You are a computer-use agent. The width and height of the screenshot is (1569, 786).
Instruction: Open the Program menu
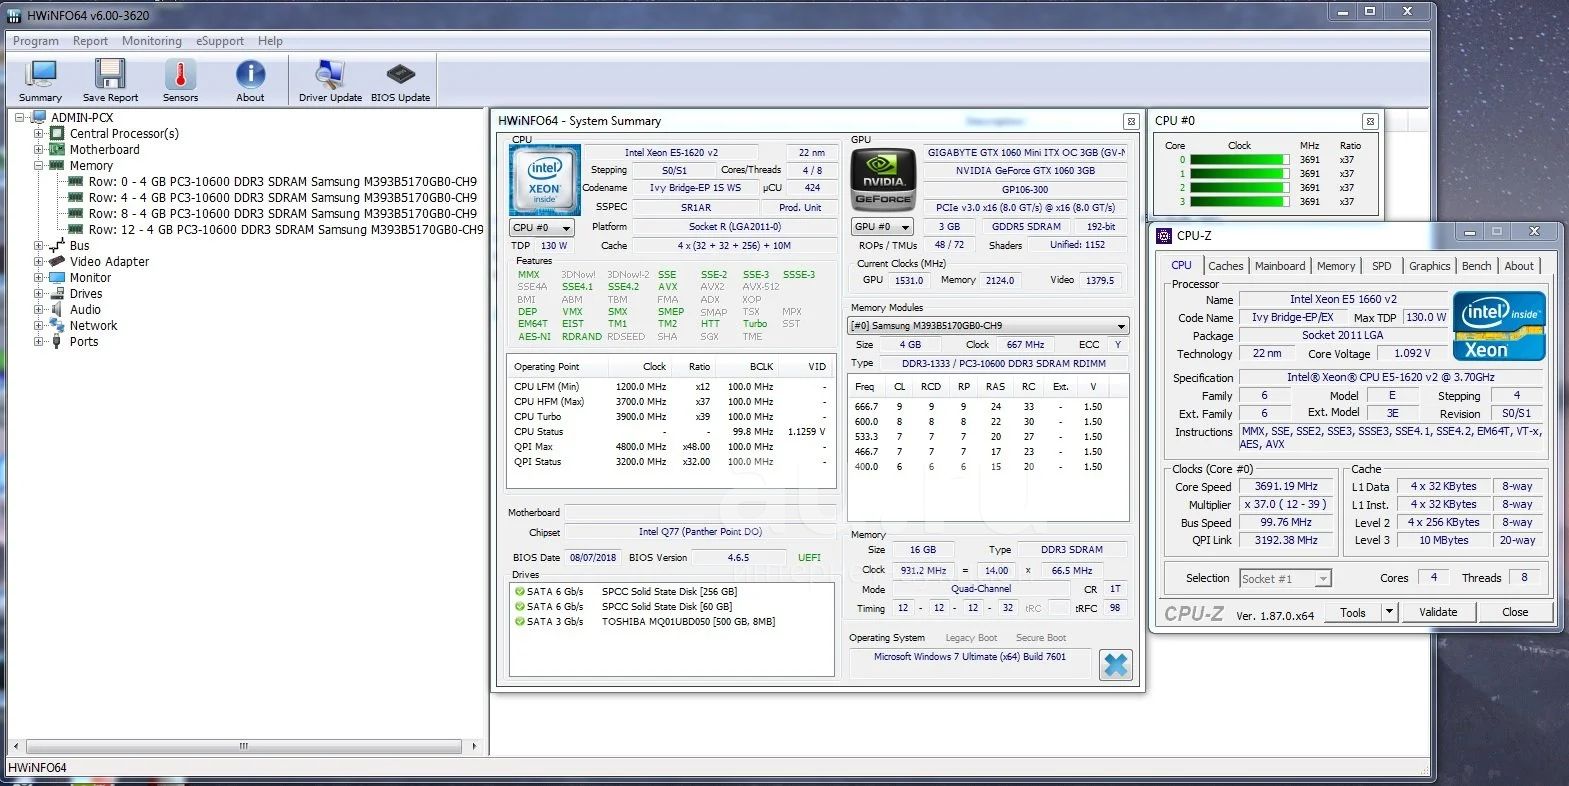(36, 41)
